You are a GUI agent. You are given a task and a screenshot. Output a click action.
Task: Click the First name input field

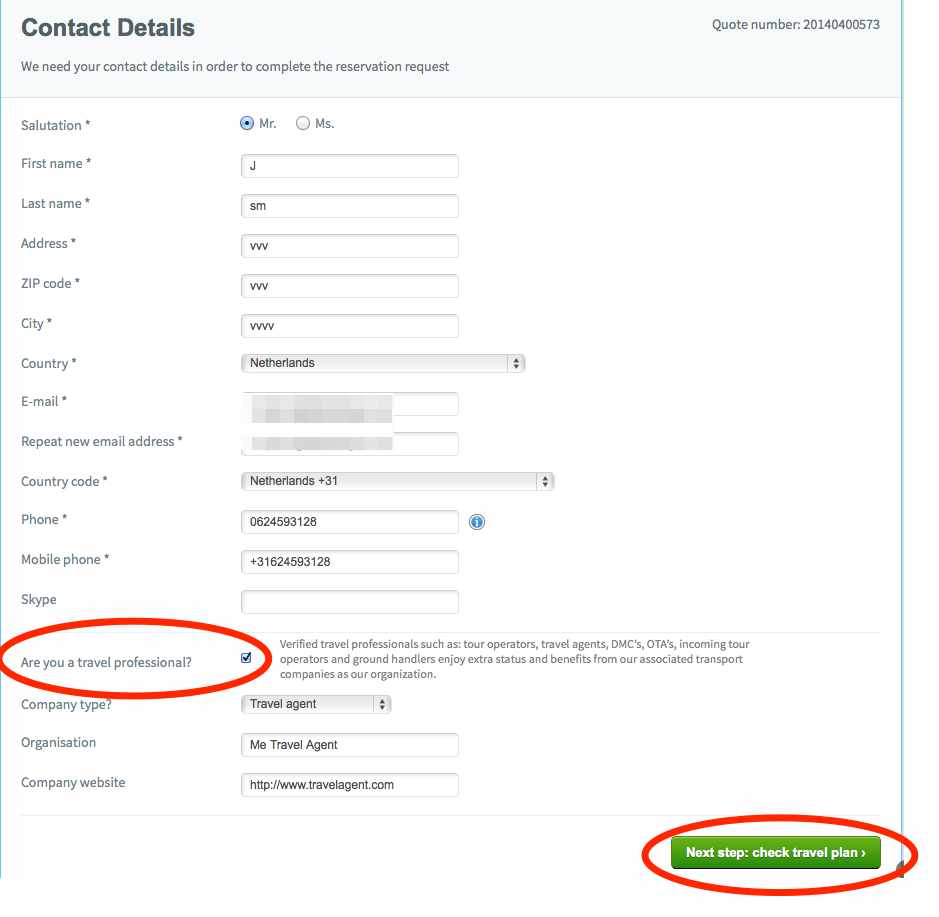[348, 165]
